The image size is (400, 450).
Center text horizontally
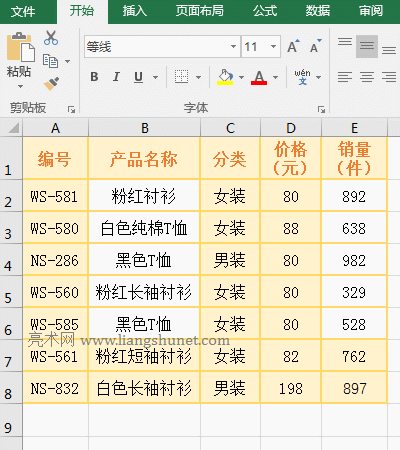point(367,77)
